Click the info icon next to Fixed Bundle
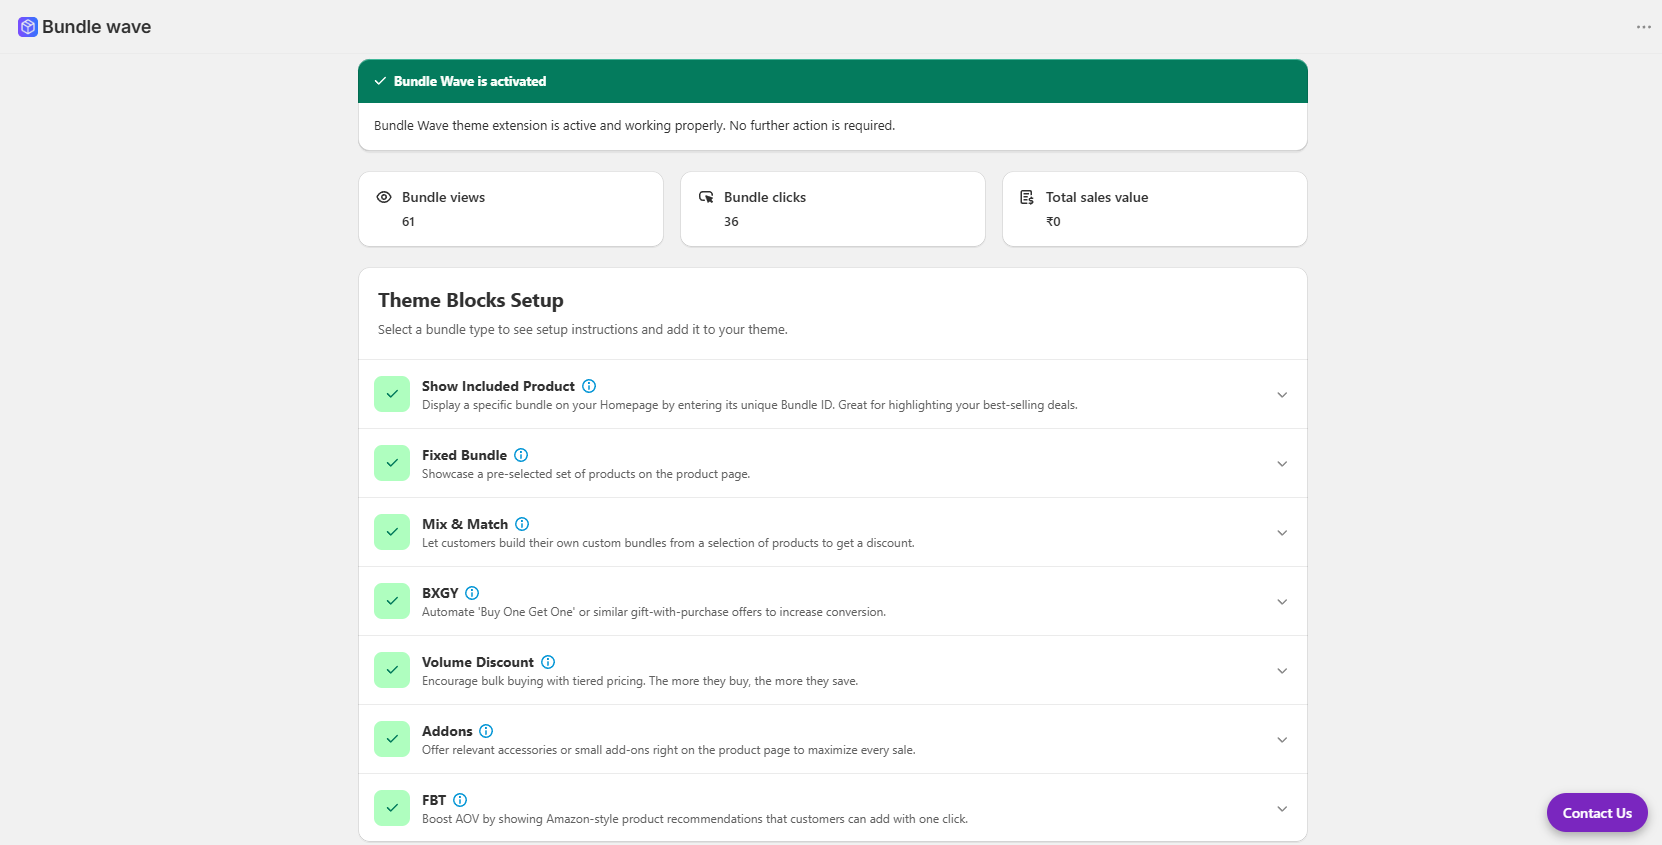The image size is (1662, 845). 521,455
